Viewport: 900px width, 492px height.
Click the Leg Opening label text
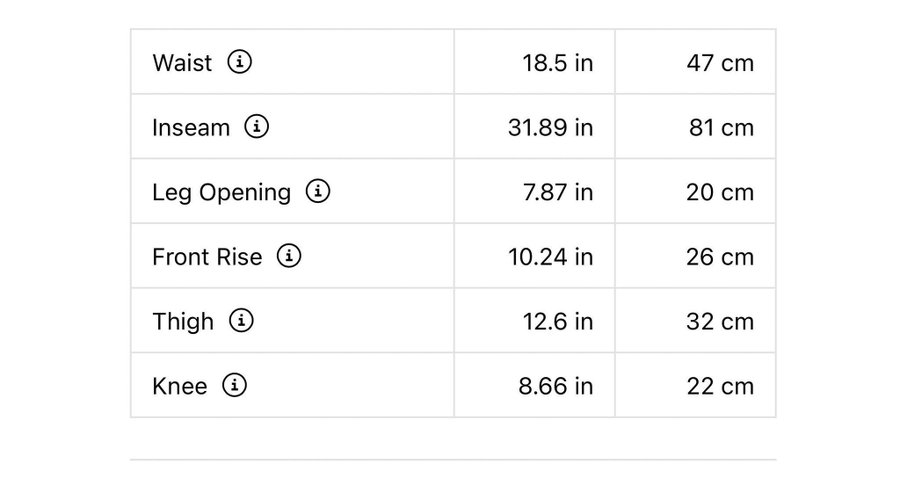(221, 192)
